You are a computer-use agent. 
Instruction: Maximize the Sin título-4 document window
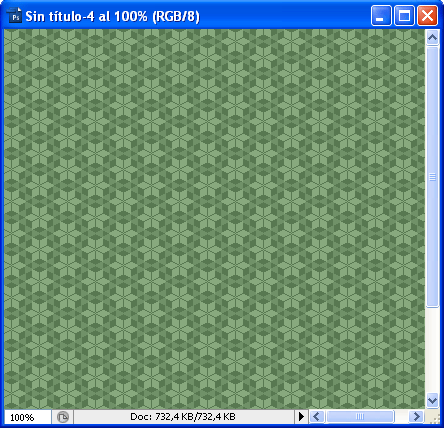click(404, 15)
